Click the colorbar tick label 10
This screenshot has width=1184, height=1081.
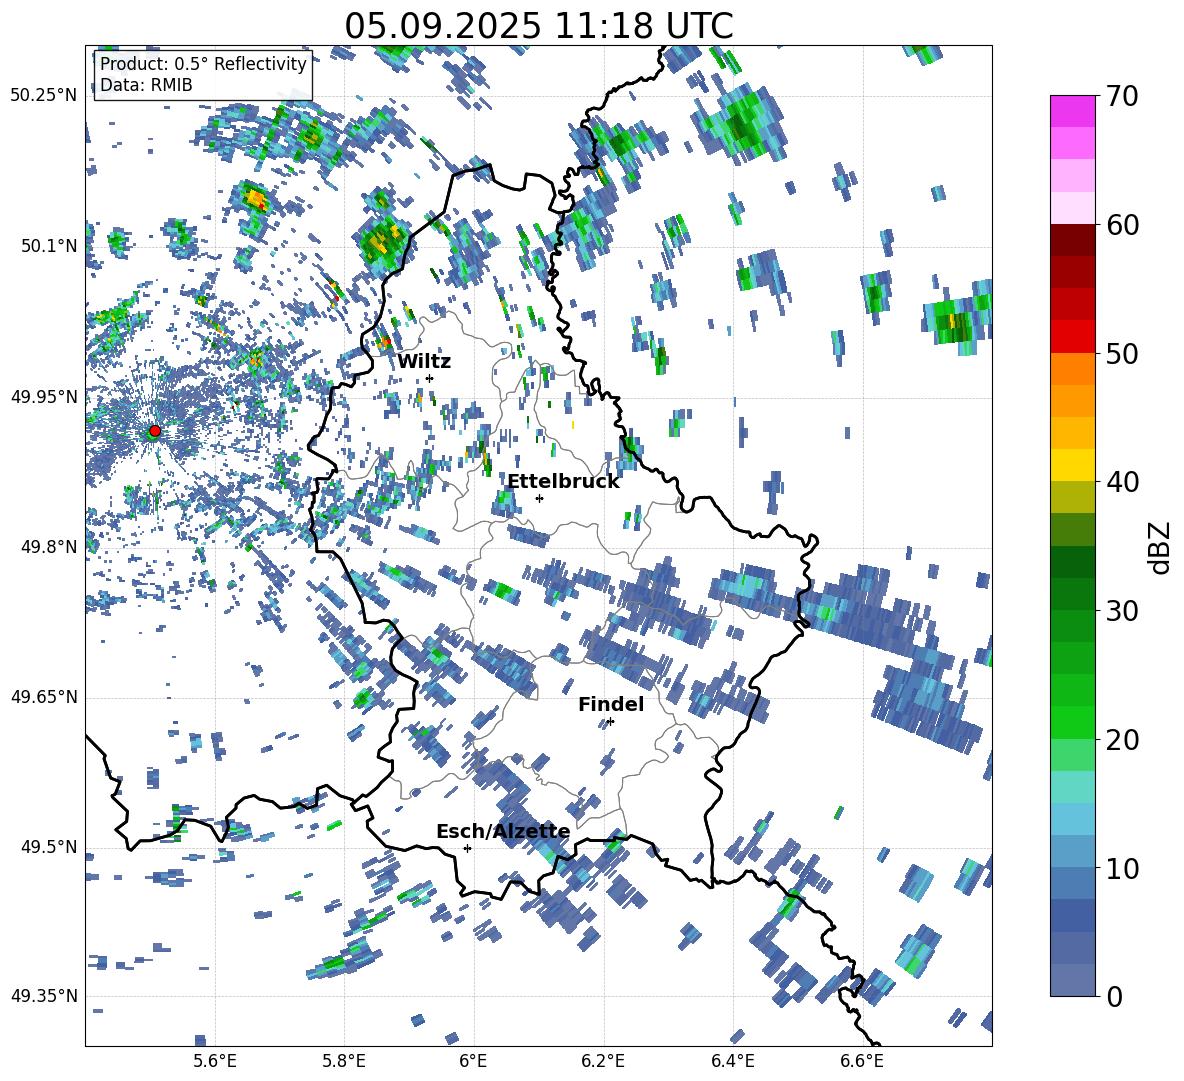point(1122,868)
